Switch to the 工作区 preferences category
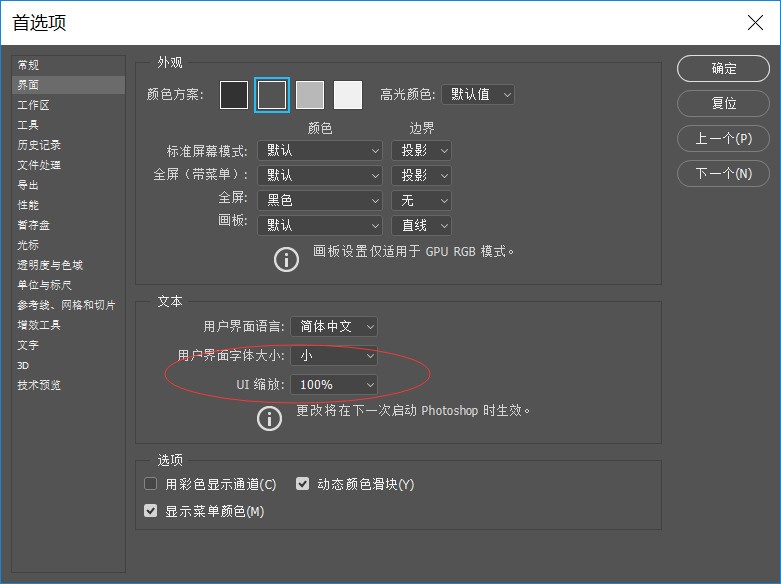This screenshot has height=584, width=781. pos(33,105)
